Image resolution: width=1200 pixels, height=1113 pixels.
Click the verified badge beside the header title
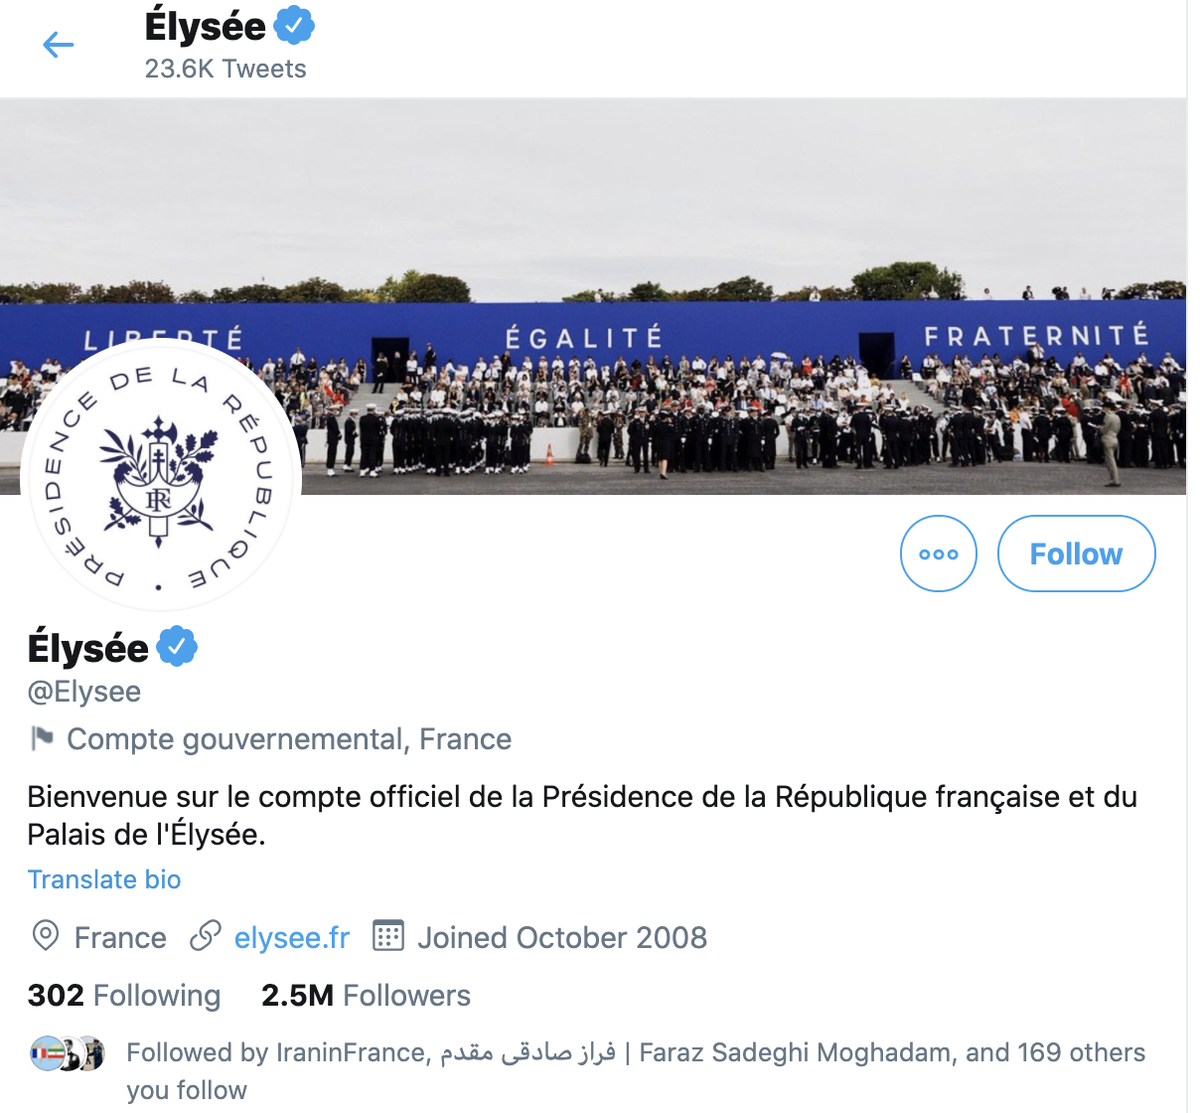pyautogui.click(x=294, y=26)
